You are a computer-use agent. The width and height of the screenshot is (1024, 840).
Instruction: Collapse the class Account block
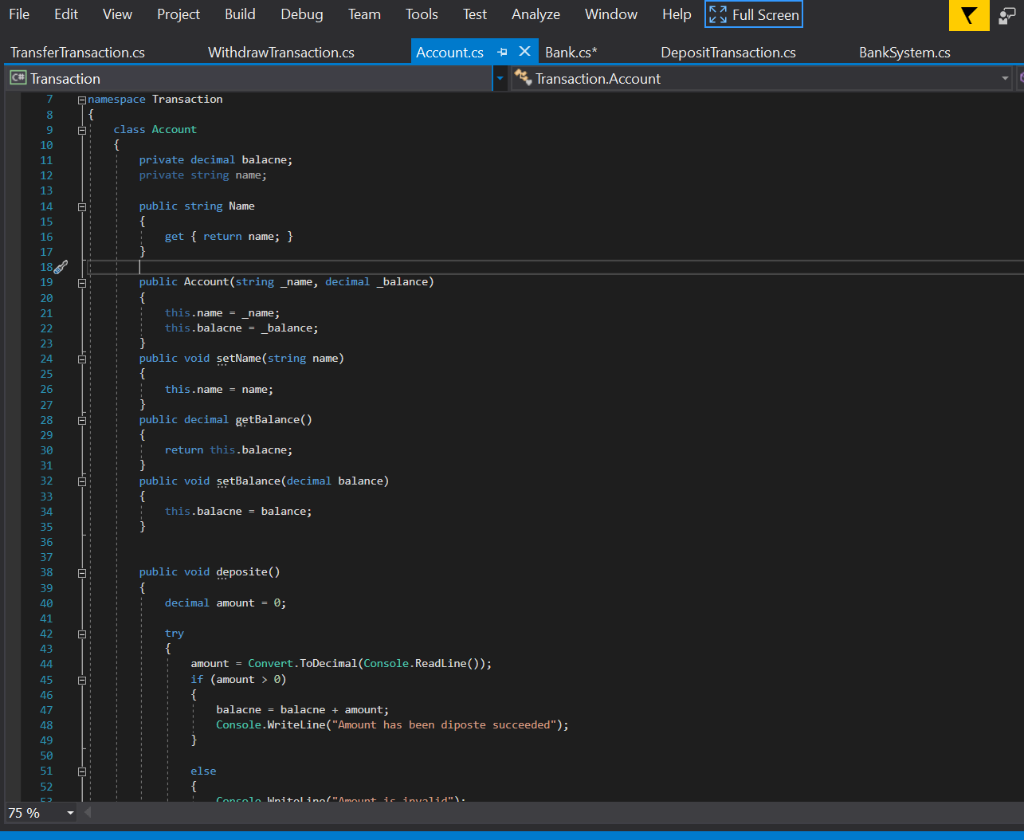(82, 131)
